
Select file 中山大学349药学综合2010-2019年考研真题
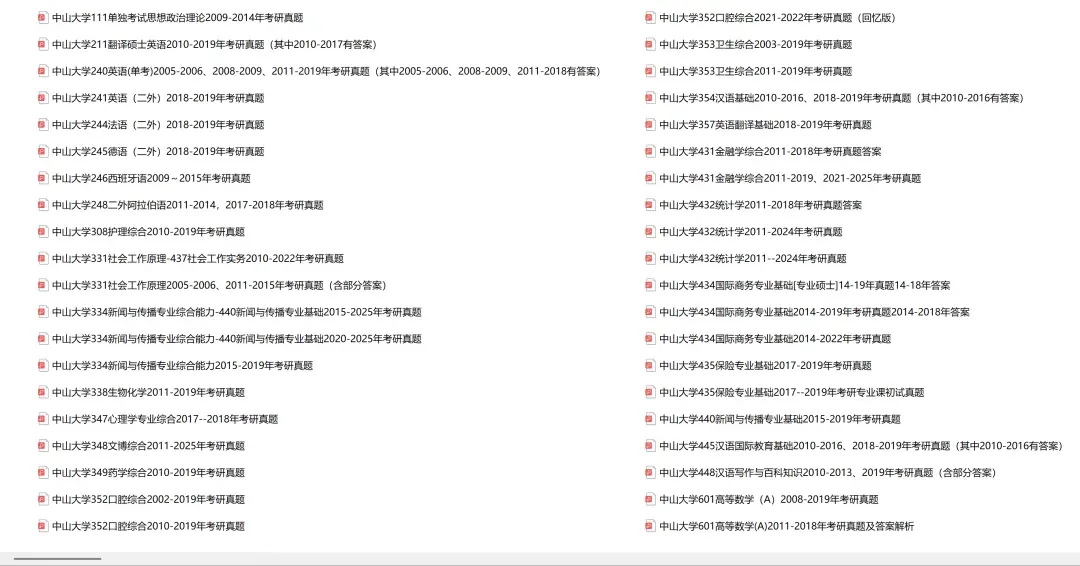click(148, 473)
